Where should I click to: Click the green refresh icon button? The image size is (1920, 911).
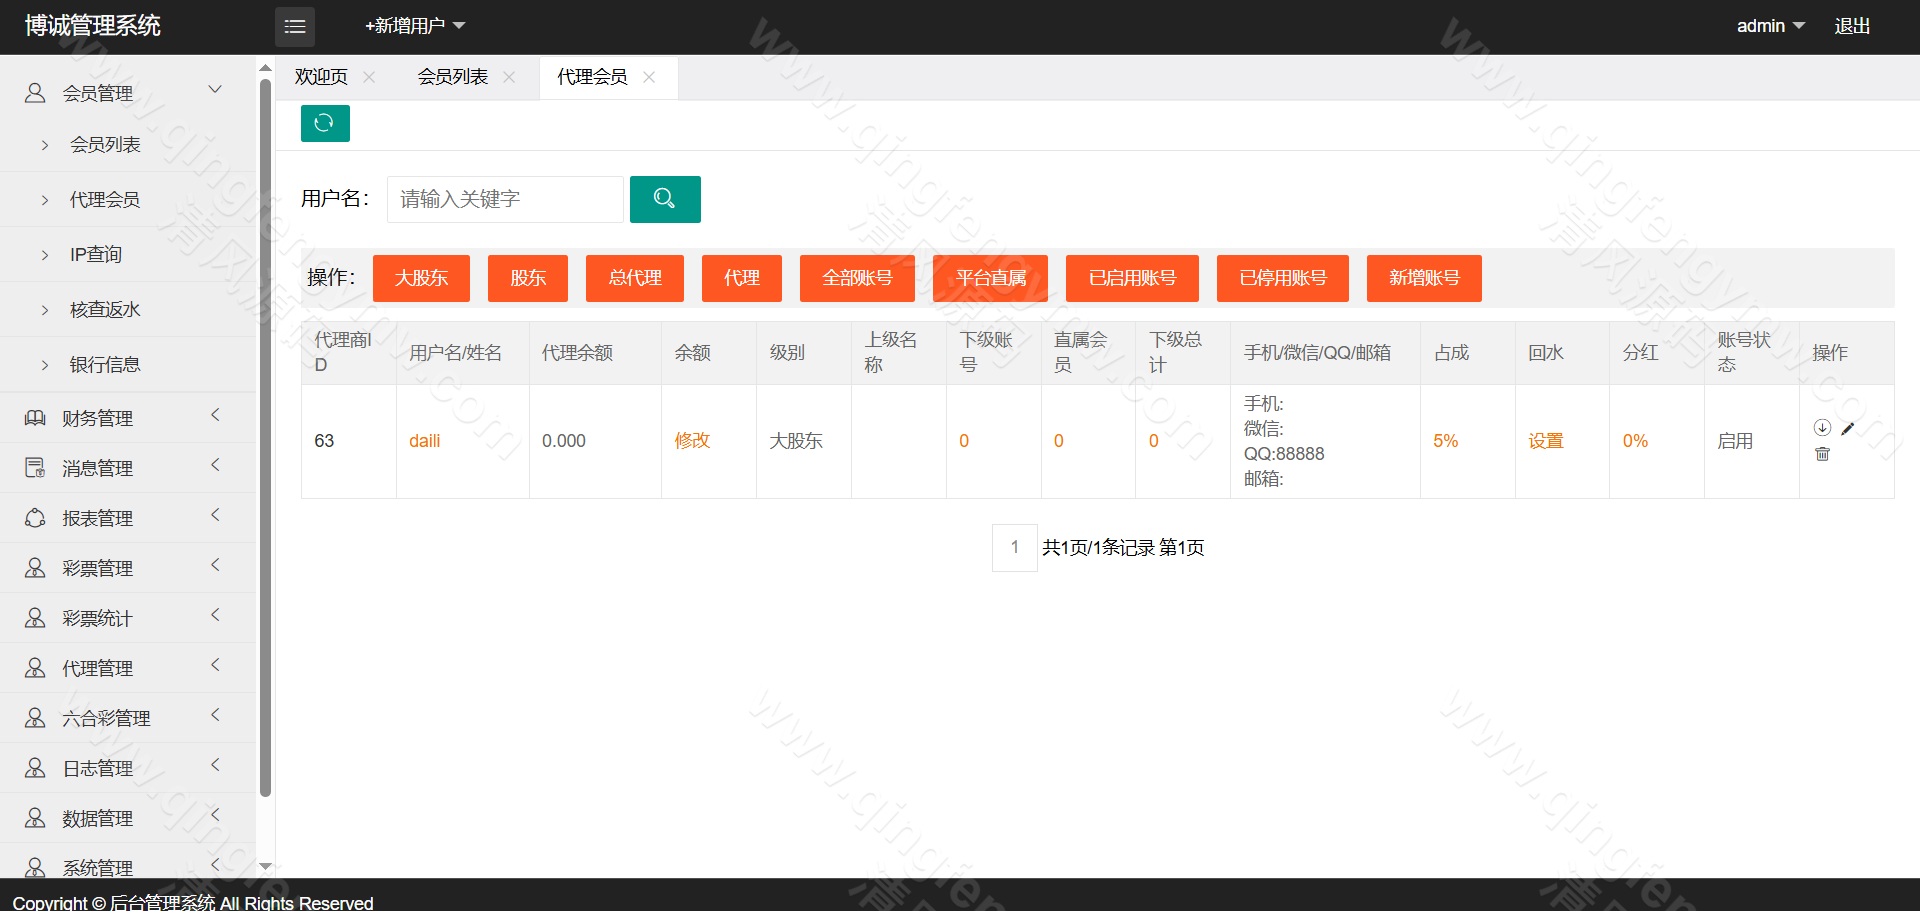[x=325, y=123]
